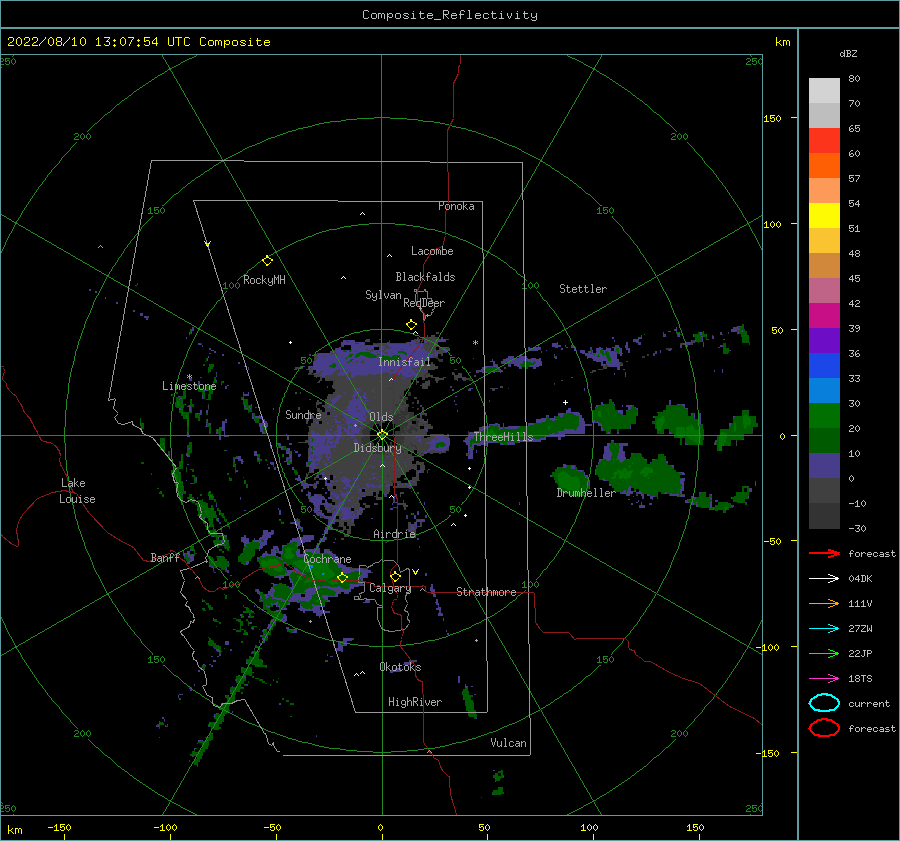The height and width of the screenshot is (841, 900).
Task: Click the 33 dBZ blue color swatch
Action: [x=824, y=366]
